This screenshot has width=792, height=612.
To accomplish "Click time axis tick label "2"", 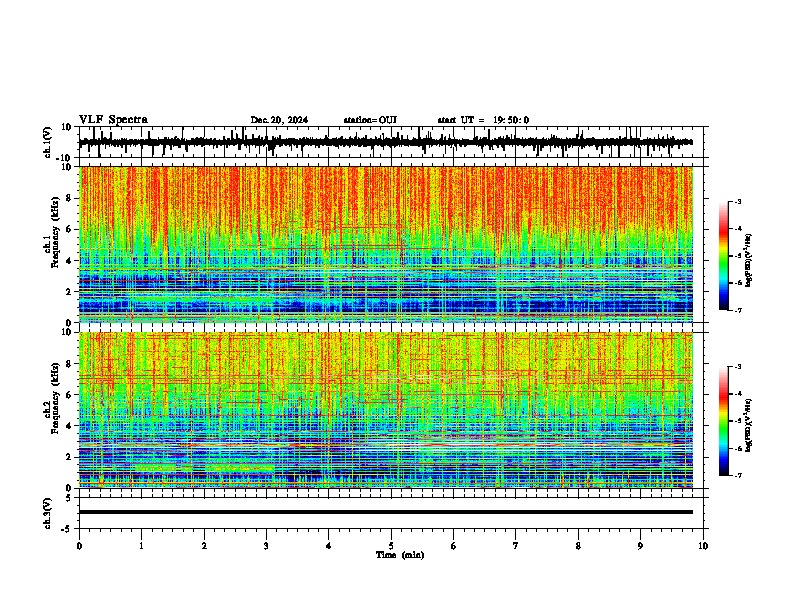I will pyautogui.click(x=204, y=546).
